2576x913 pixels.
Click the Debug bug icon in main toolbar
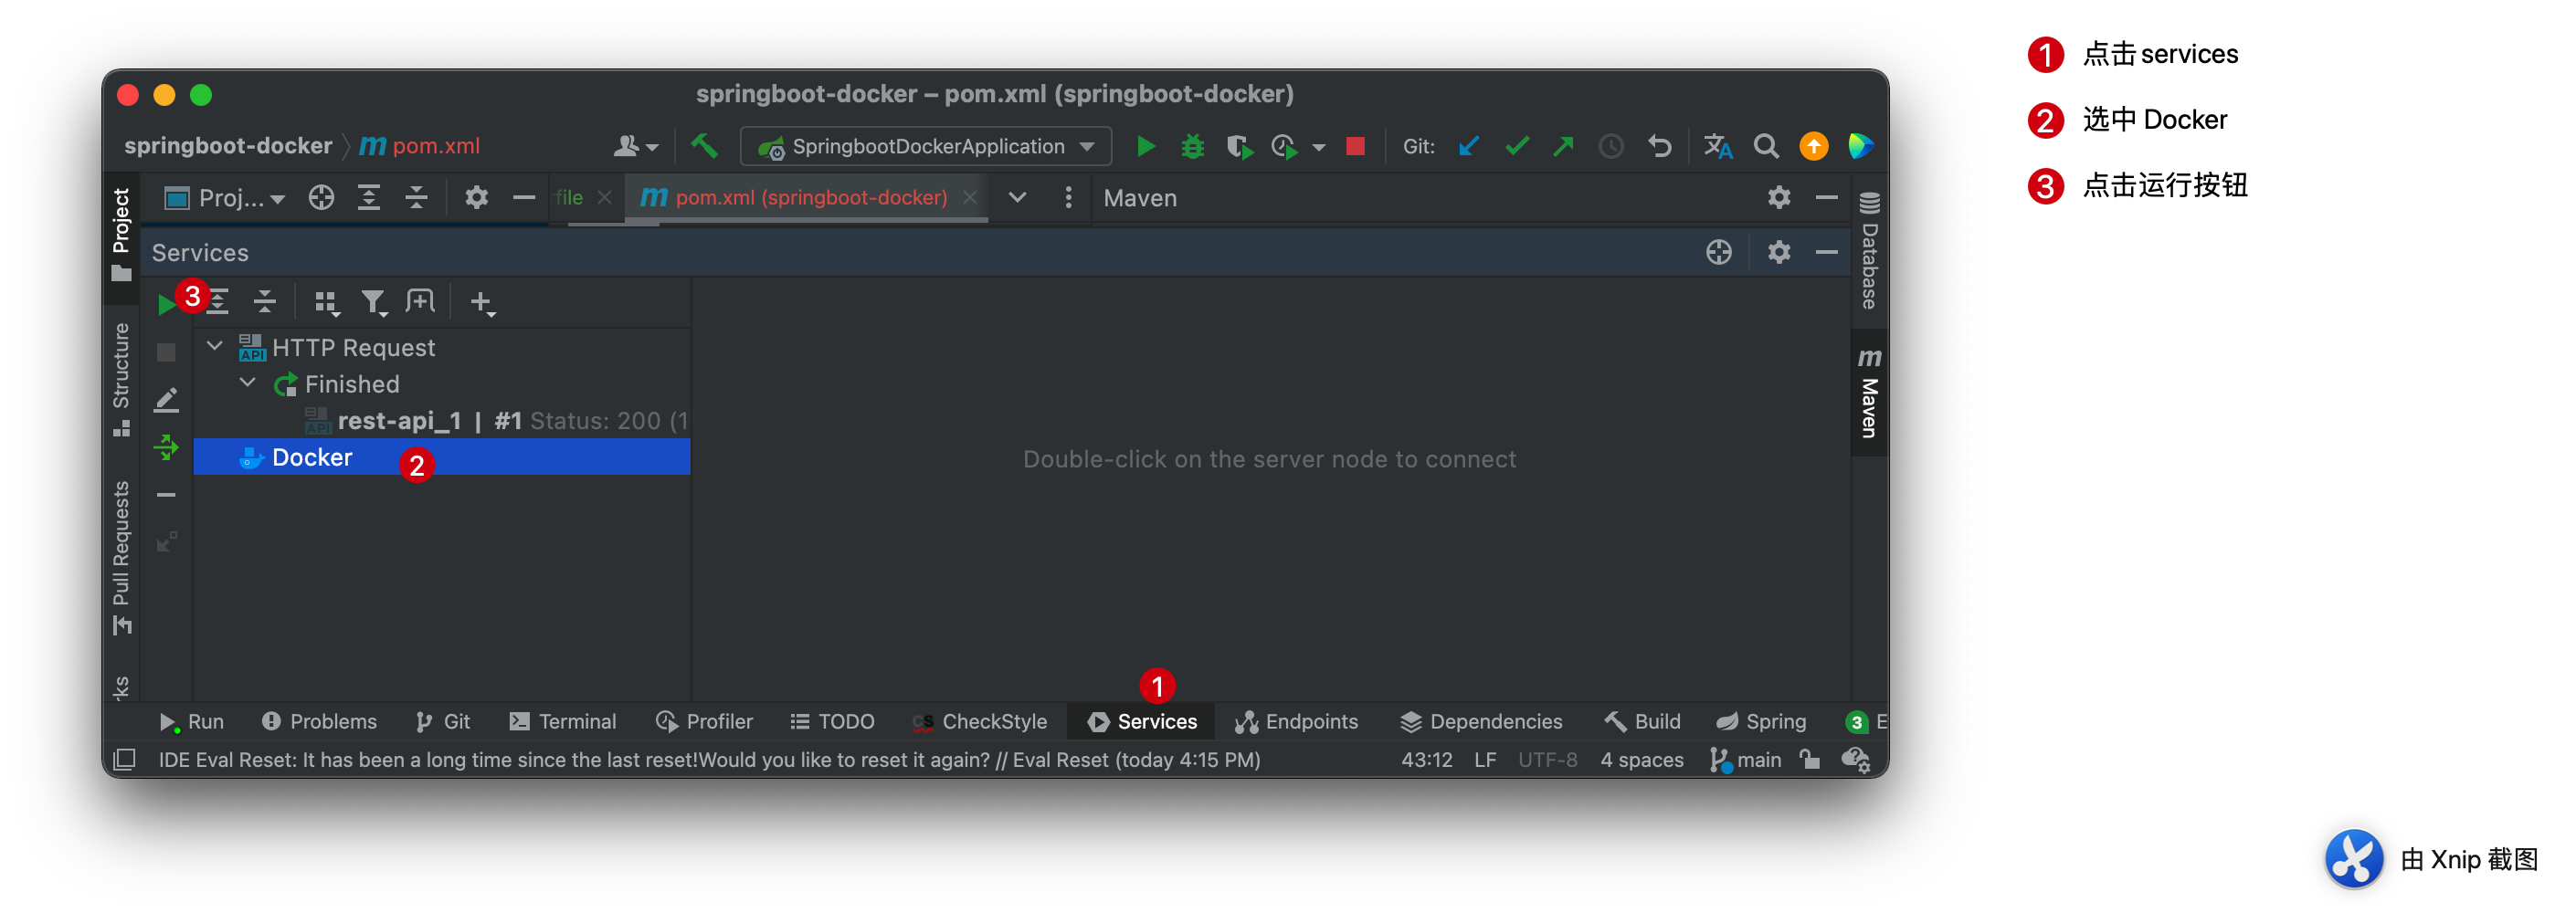[1192, 147]
